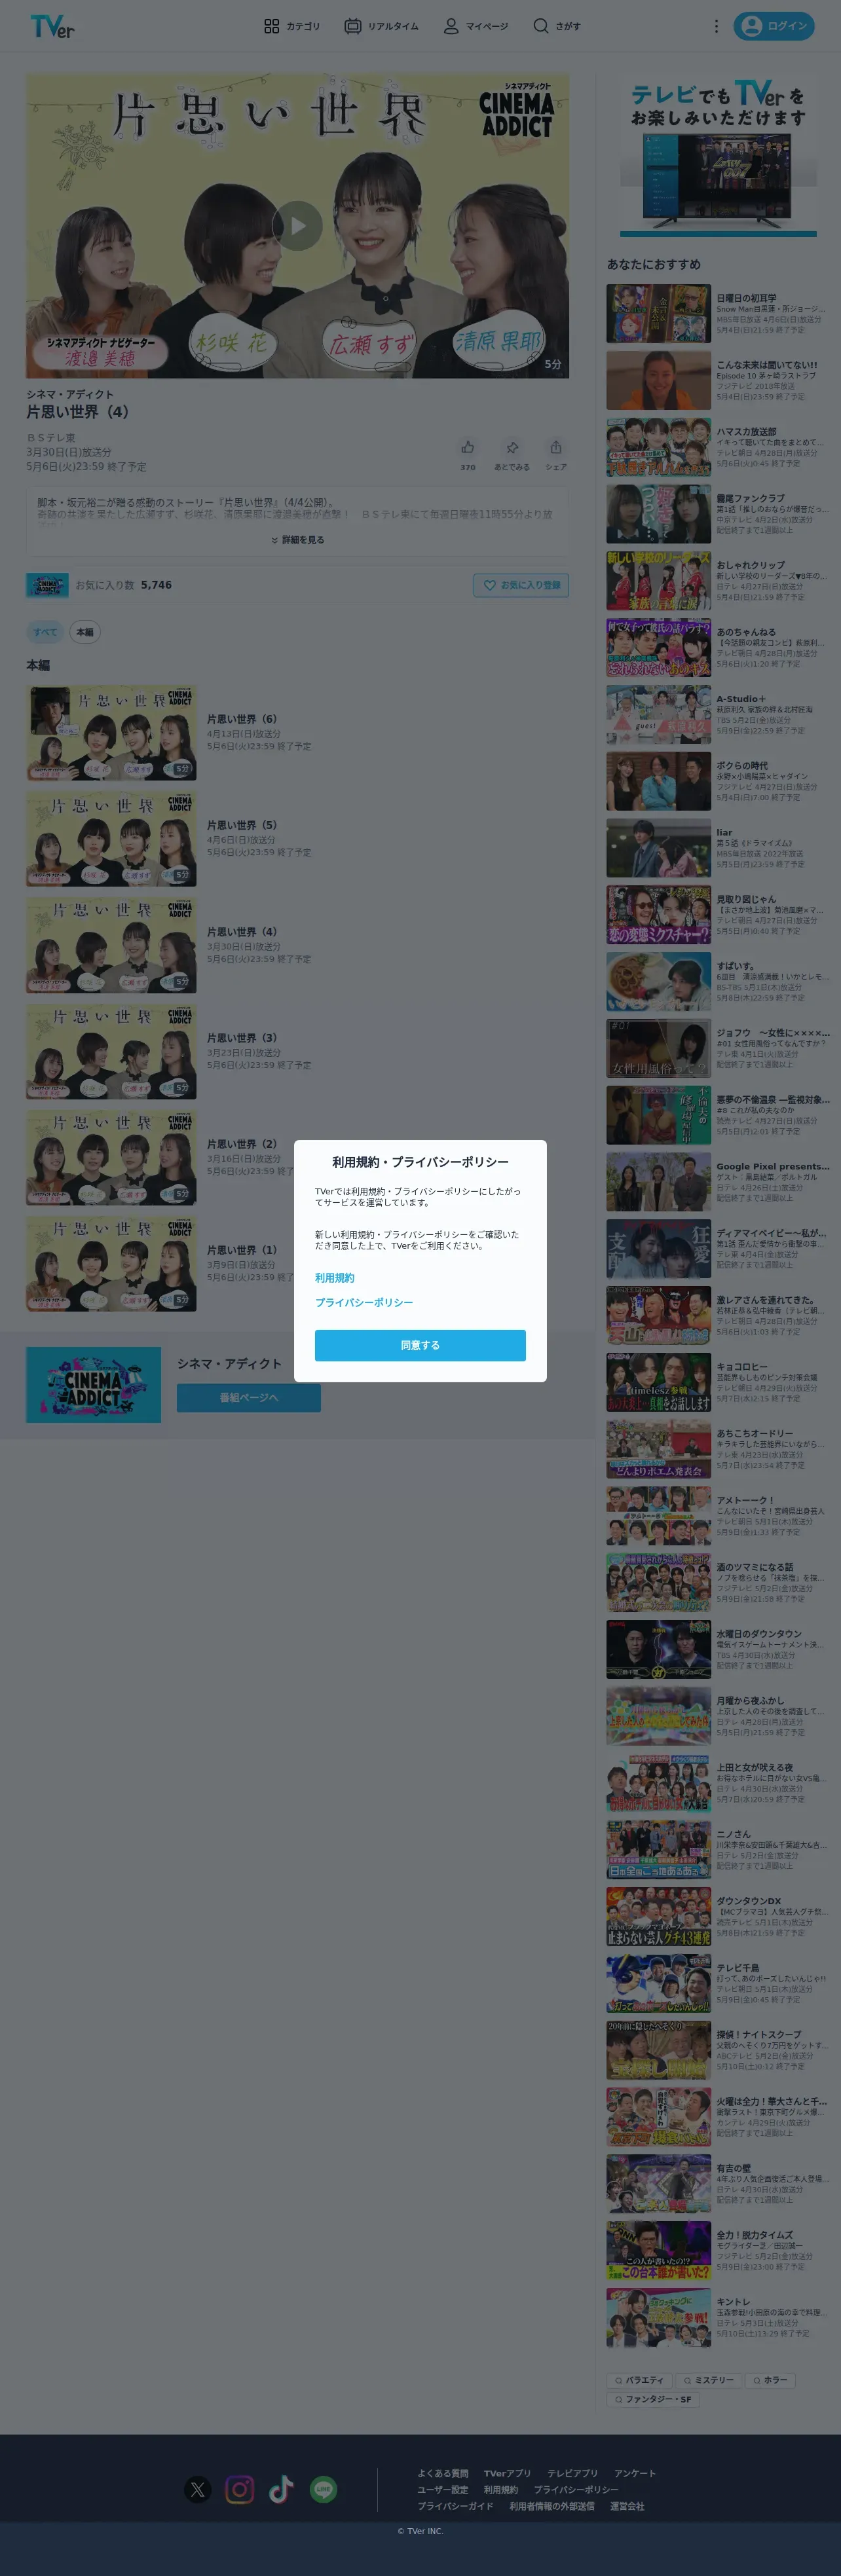
Task: Open X (Twitter) icon in footer
Action: point(198,2489)
